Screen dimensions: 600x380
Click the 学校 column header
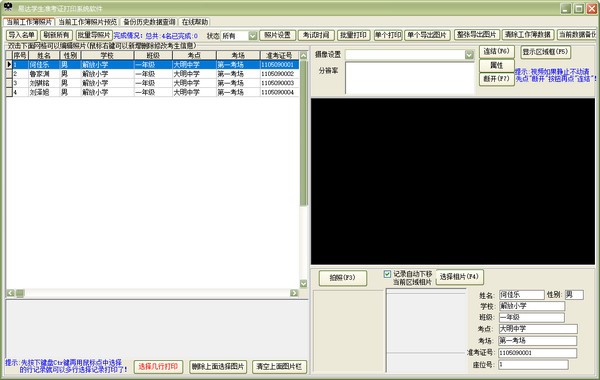point(108,55)
